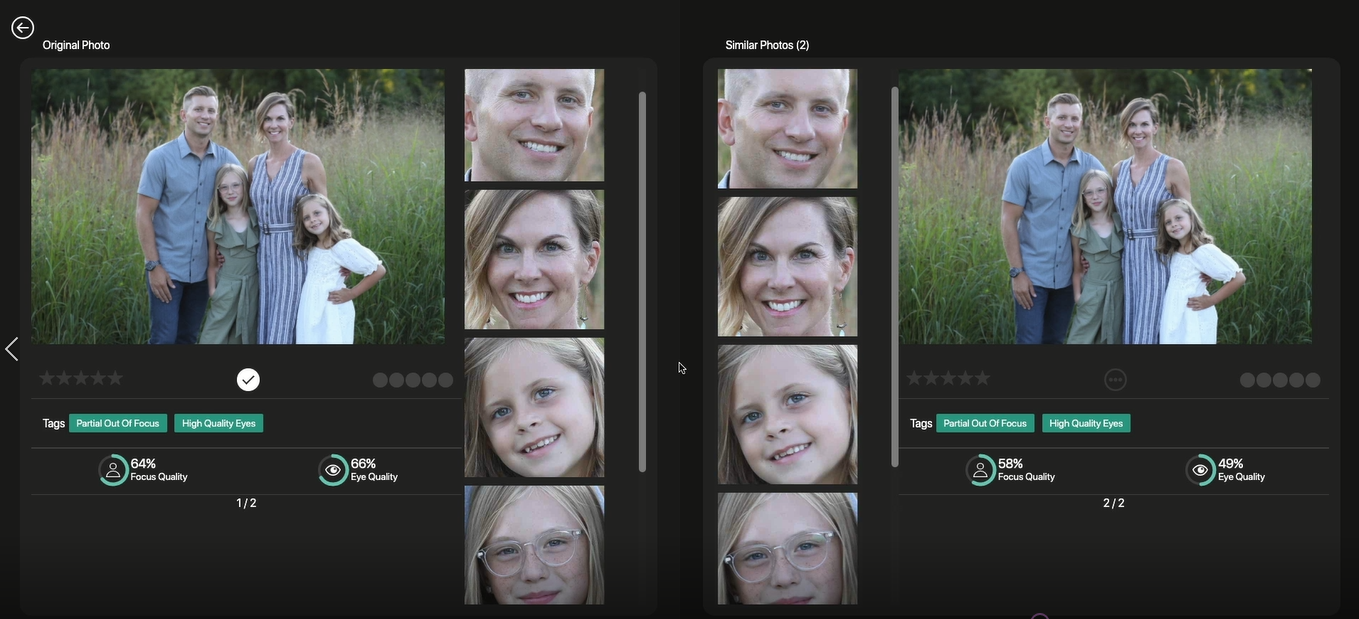
Task: Apply second color label to similar photo
Action: (x=1264, y=380)
